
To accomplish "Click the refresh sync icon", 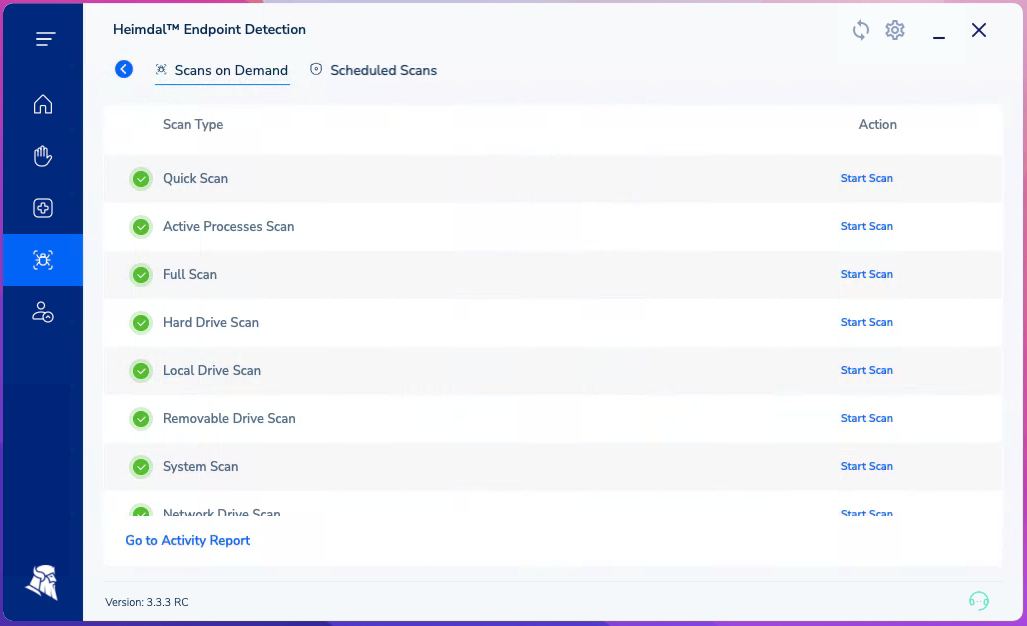I will (x=861, y=30).
